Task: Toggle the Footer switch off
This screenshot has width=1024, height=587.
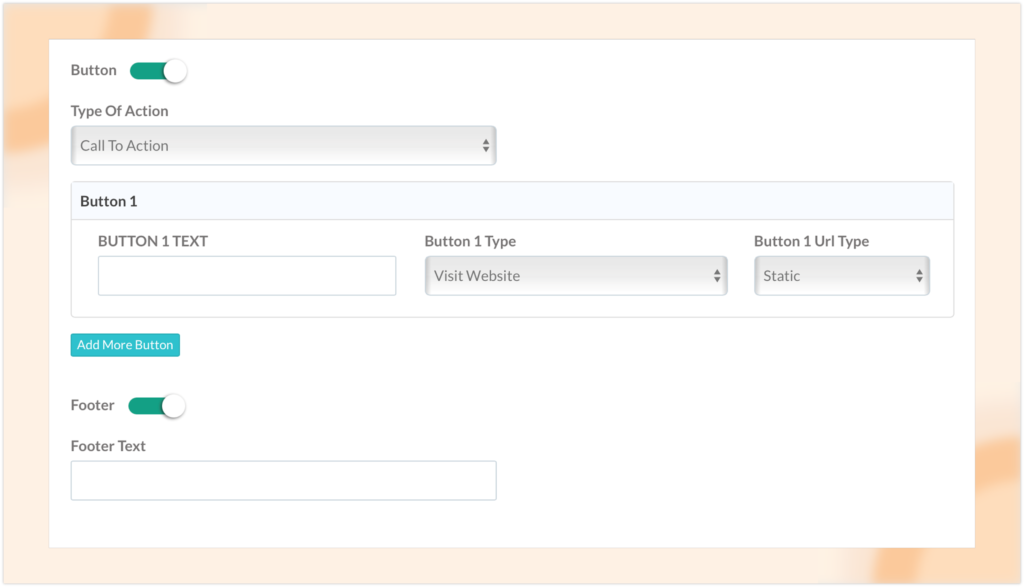Action: pyautogui.click(x=157, y=405)
